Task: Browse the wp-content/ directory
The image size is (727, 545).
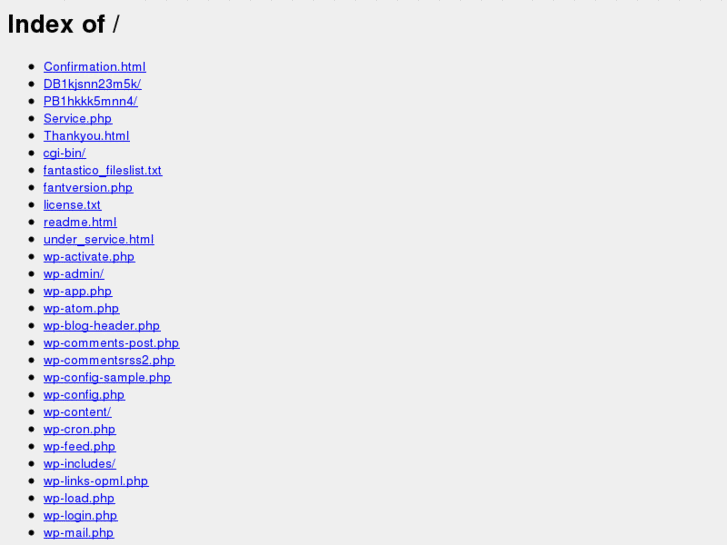Action: [77, 412]
